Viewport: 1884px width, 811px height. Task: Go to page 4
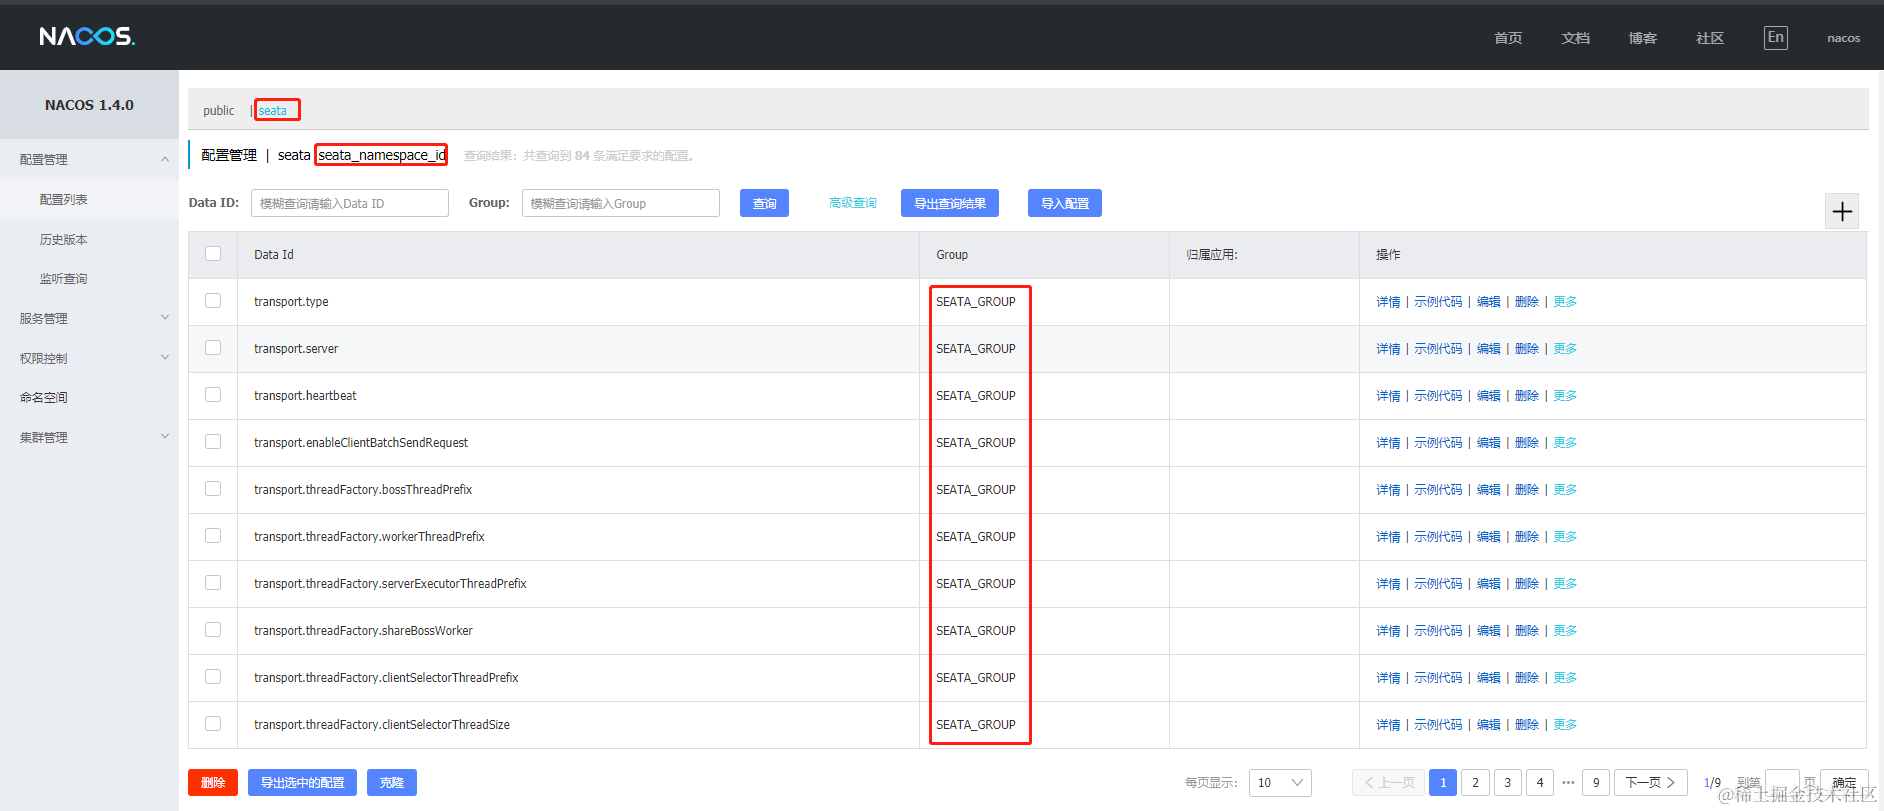tap(1540, 783)
